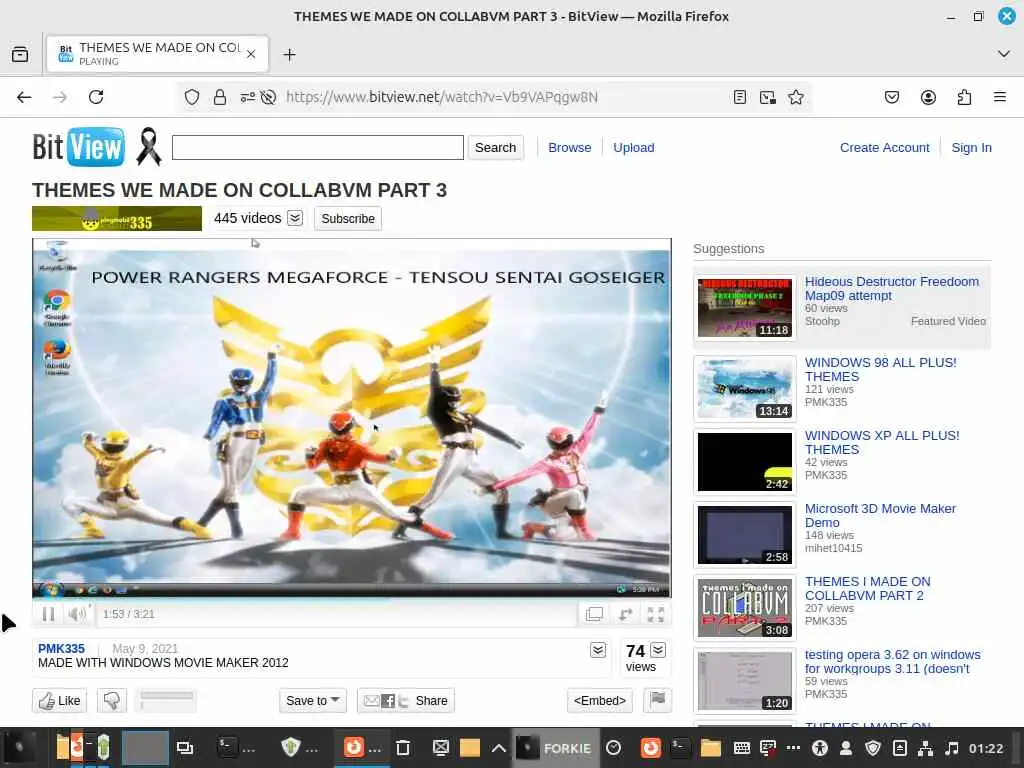Open network icon in system tray
This screenshot has width=1024, height=768.
pos(925,748)
